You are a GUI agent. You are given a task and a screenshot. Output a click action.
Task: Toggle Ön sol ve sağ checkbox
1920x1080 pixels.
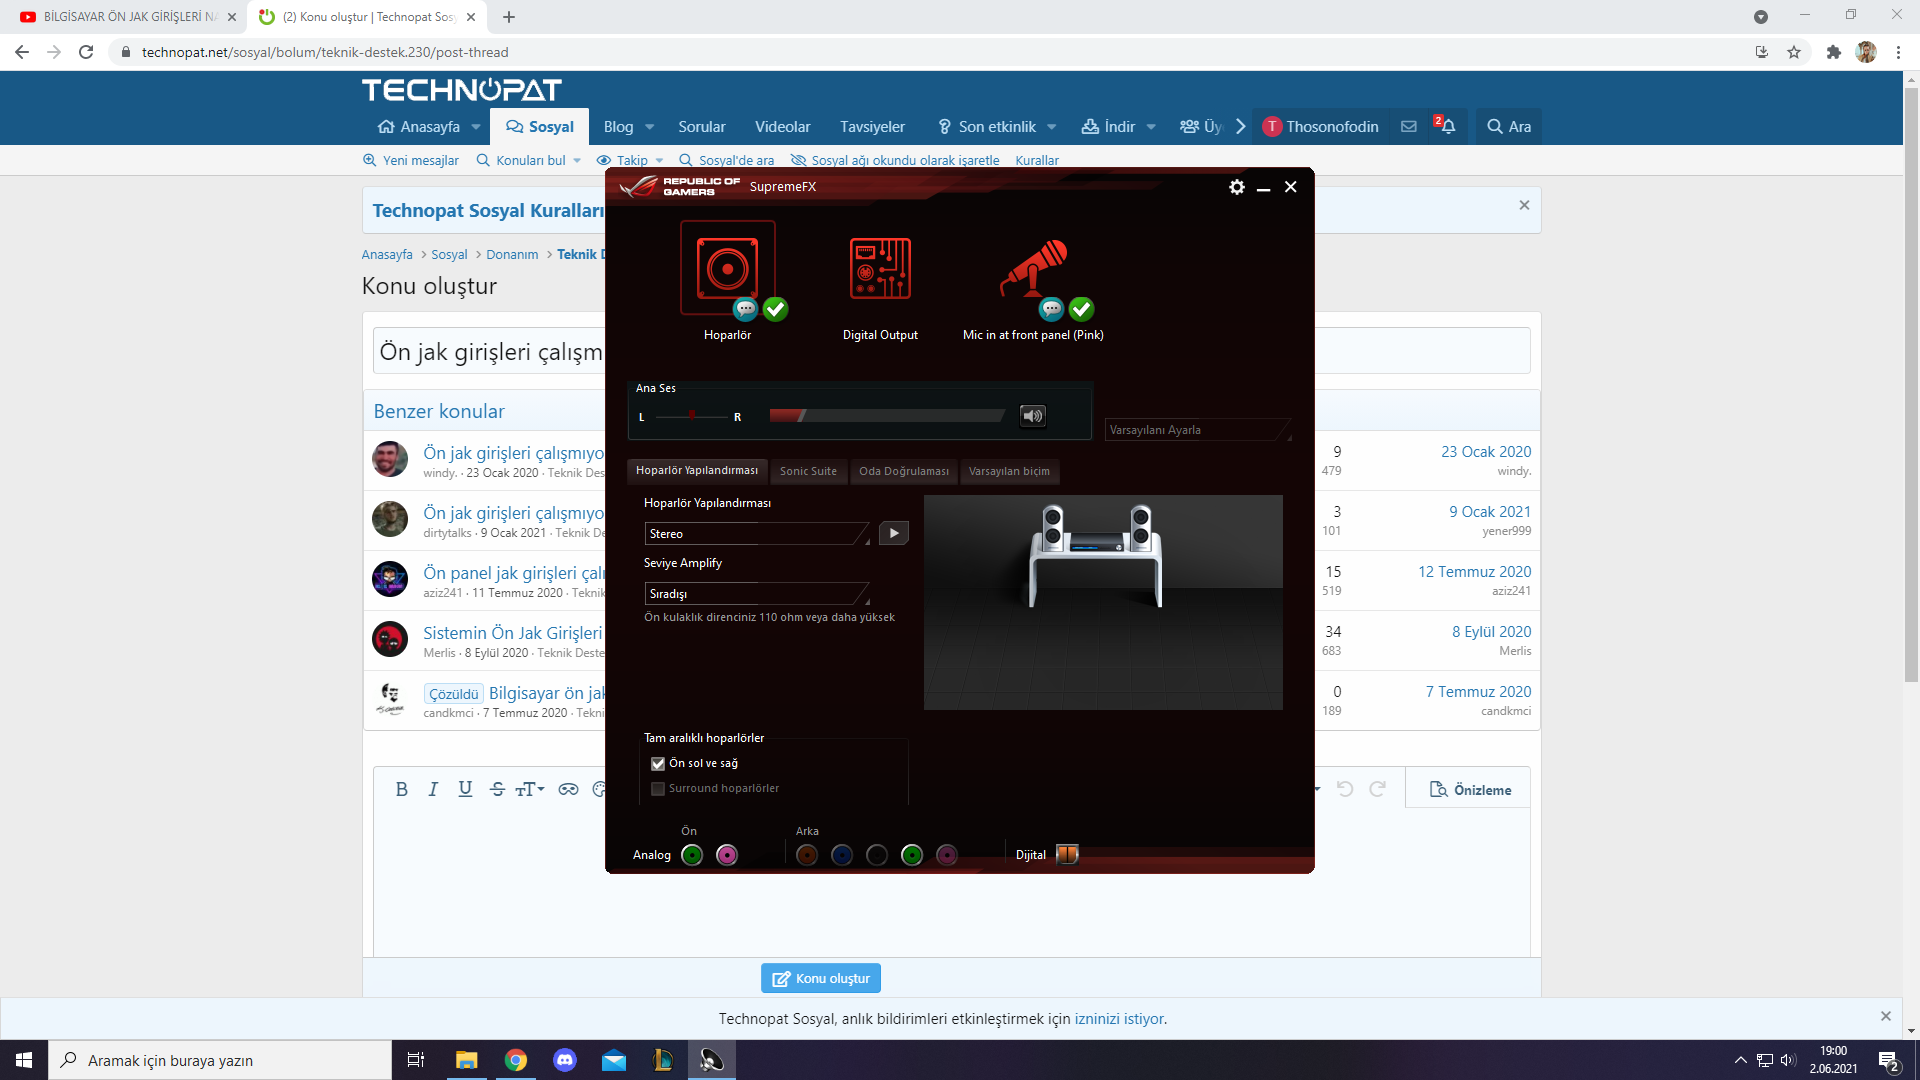click(x=658, y=764)
